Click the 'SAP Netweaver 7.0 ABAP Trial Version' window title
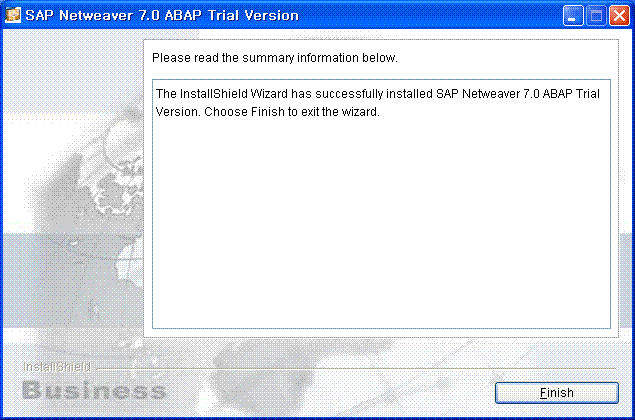635x420 pixels. (162, 15)
